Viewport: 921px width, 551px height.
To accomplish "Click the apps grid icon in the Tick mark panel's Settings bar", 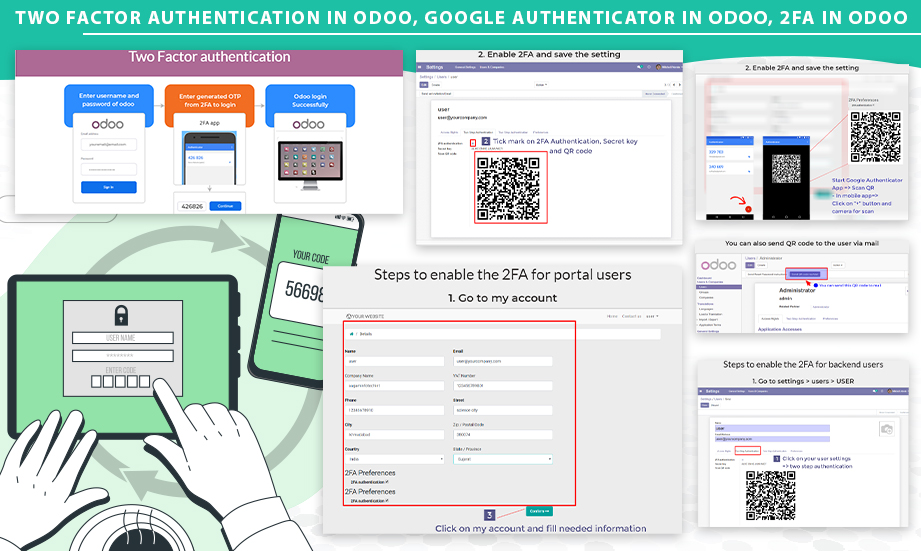I will [x=419, y=67].
